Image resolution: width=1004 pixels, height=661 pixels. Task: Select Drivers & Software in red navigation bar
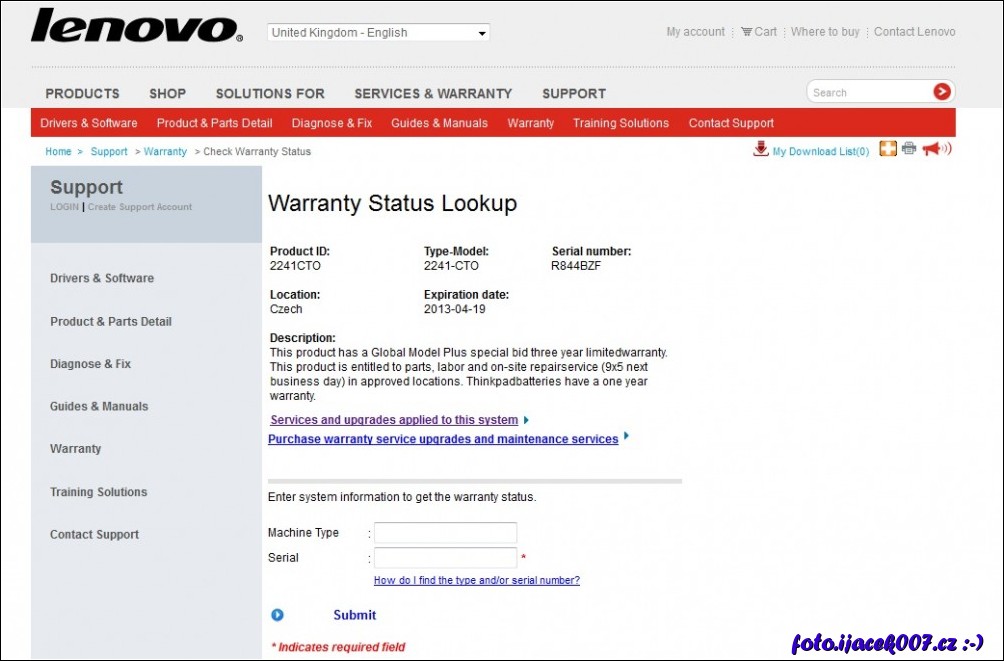click(x=89, y=123)
